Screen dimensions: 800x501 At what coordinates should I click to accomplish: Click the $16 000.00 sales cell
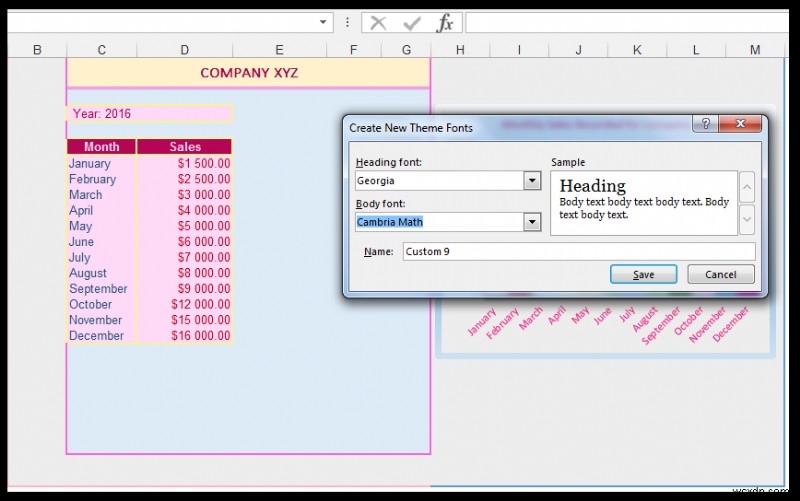point(185,336)
